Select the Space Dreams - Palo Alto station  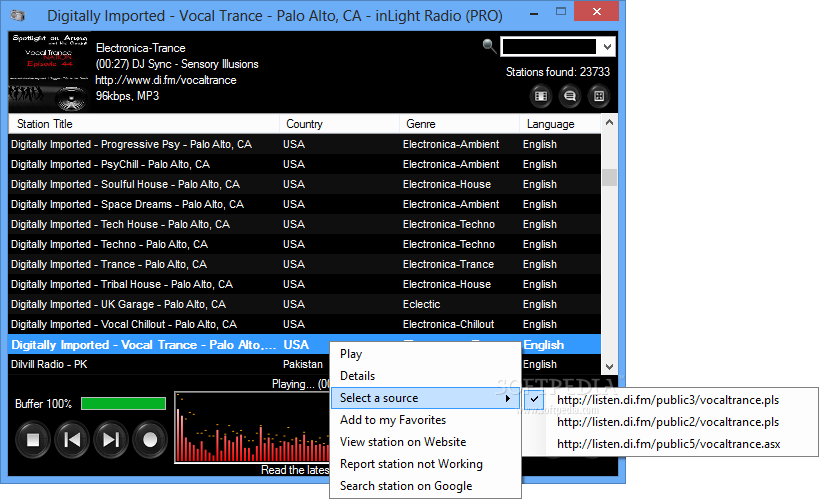point(305,204)
